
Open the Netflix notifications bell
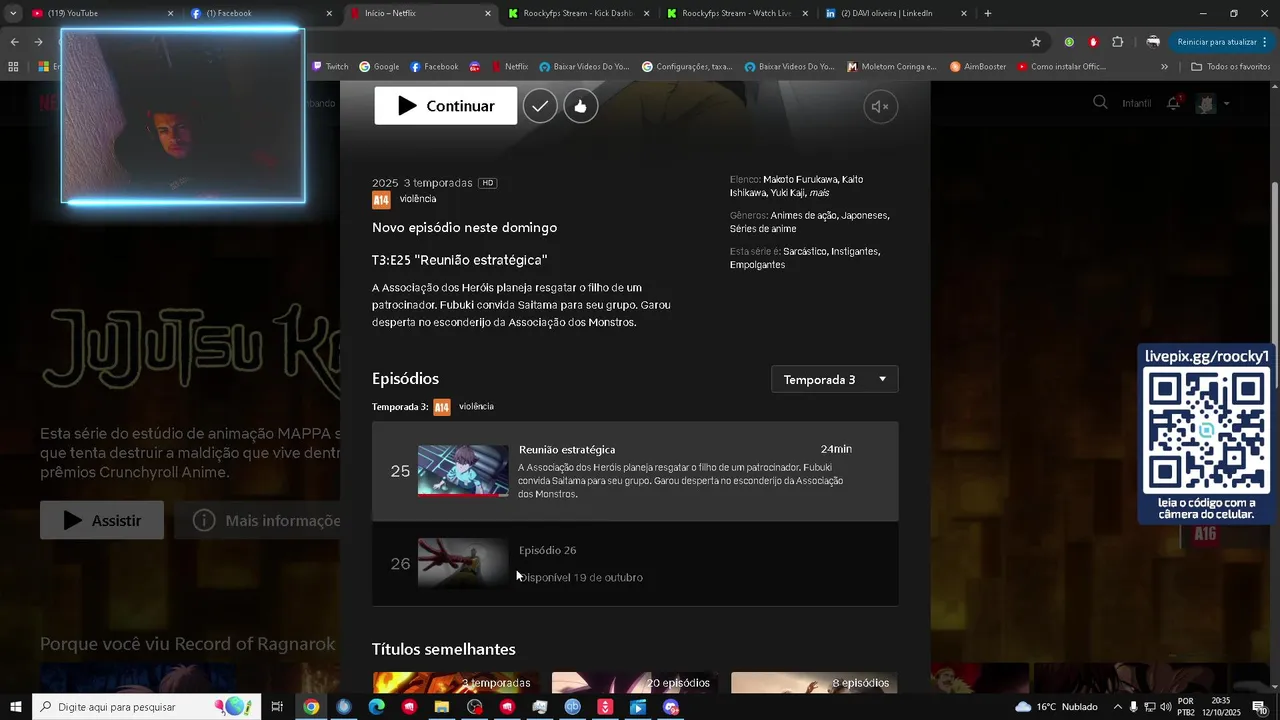pyautogui.click(x=1174, y=103)
